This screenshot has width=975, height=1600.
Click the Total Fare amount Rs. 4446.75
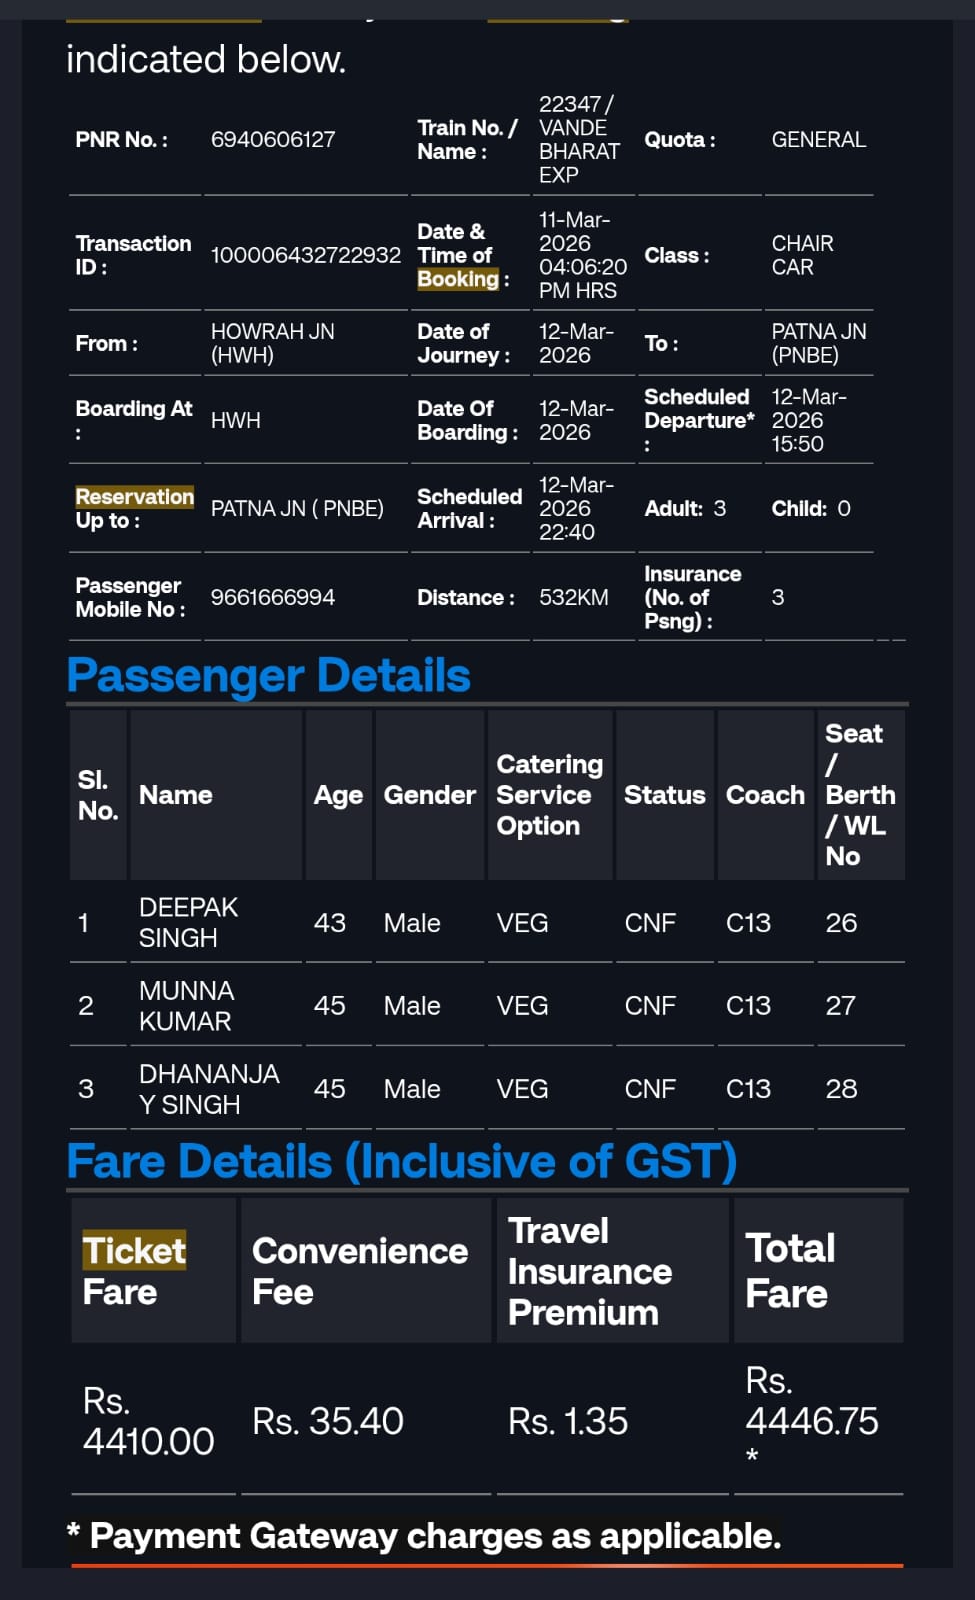point(812,1419)
